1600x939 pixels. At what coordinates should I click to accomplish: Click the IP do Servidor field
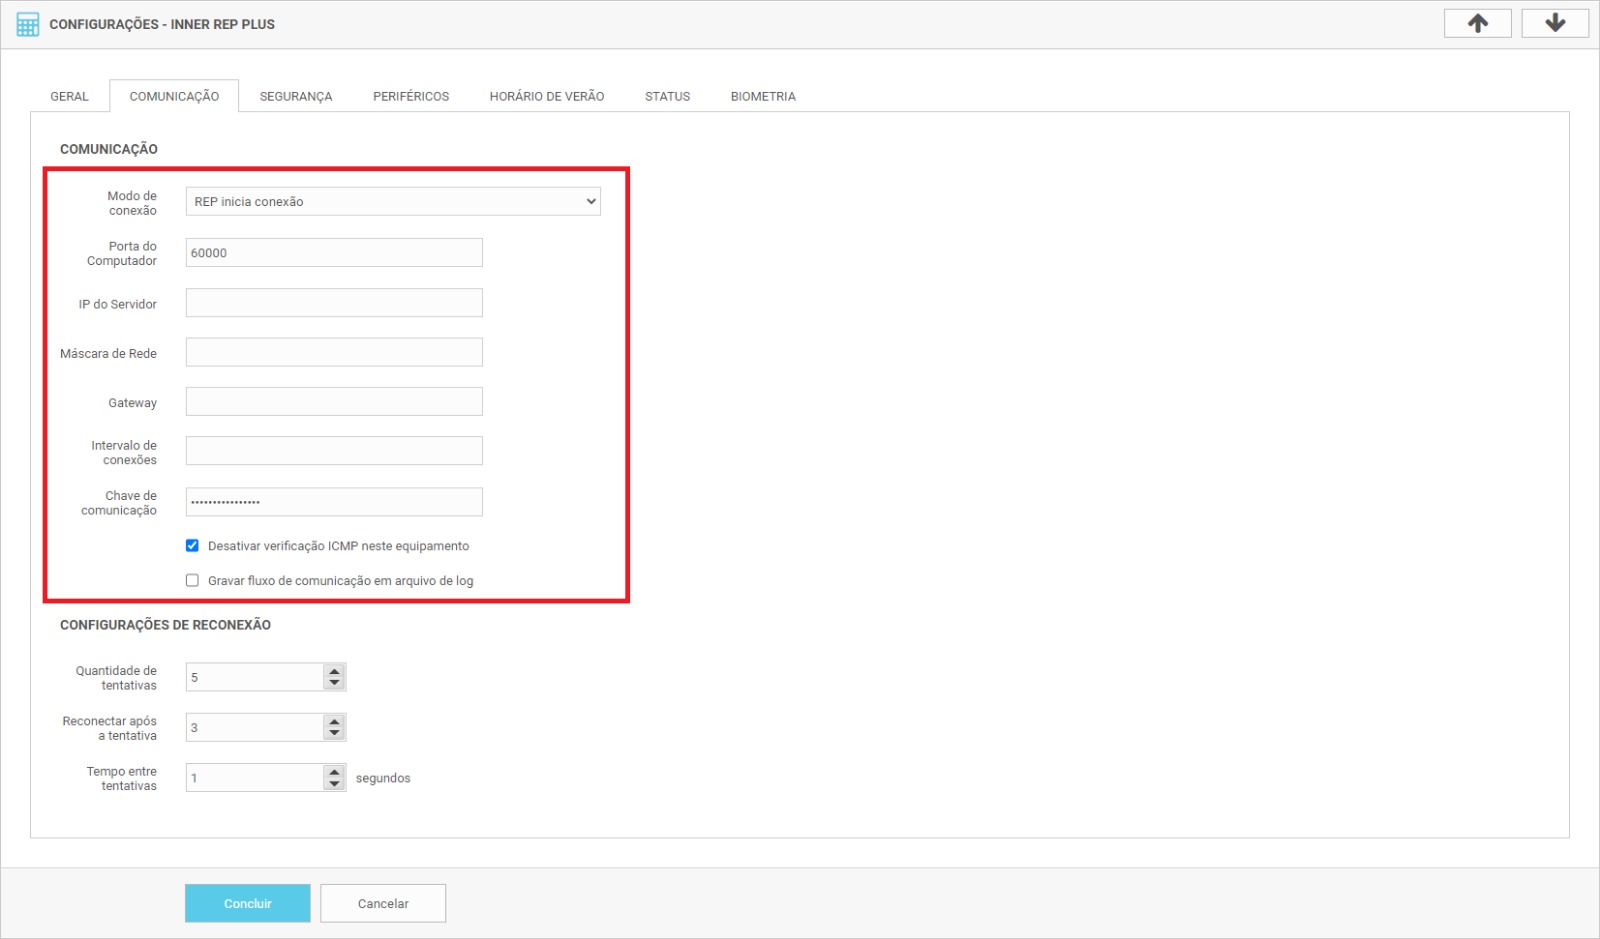pos(334,303)
